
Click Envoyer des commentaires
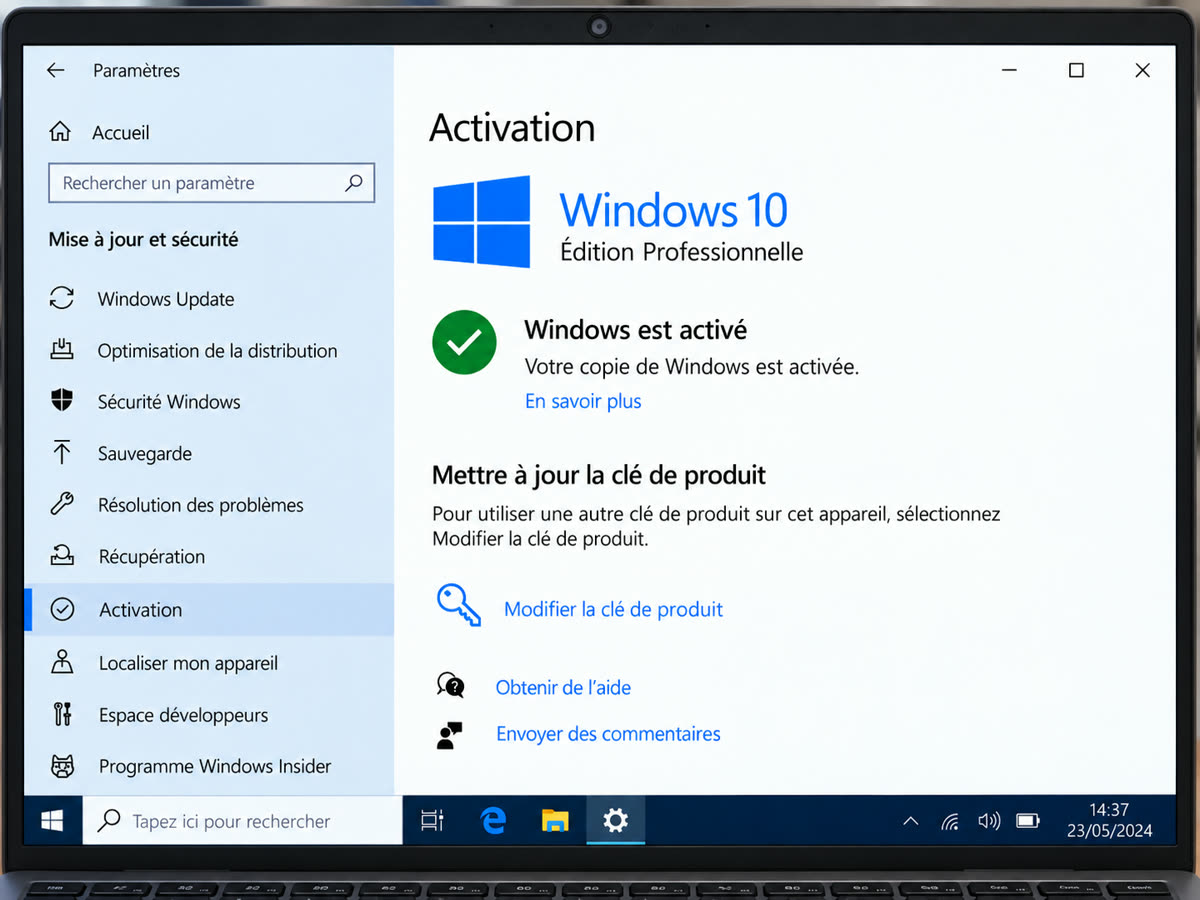[608, 734]
